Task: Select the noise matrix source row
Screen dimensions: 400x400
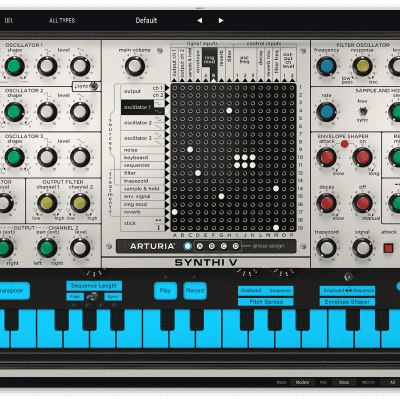Action: tap(143, 150)
